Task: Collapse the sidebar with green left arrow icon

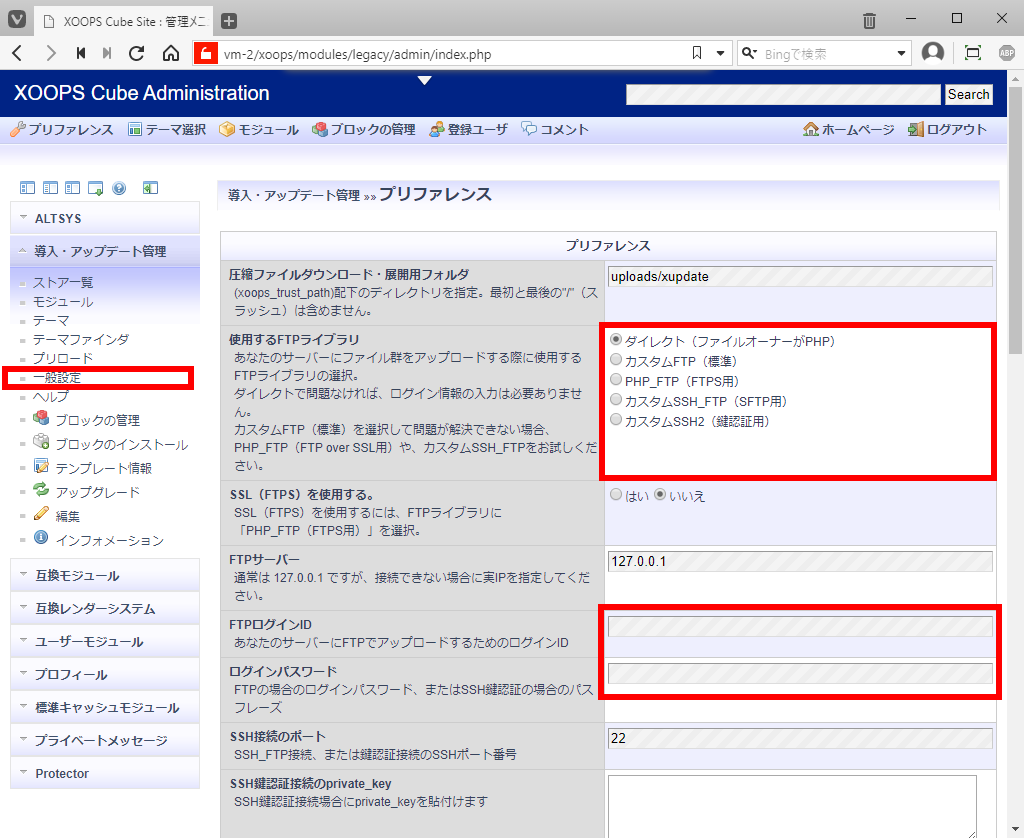Action: point(150,188)
